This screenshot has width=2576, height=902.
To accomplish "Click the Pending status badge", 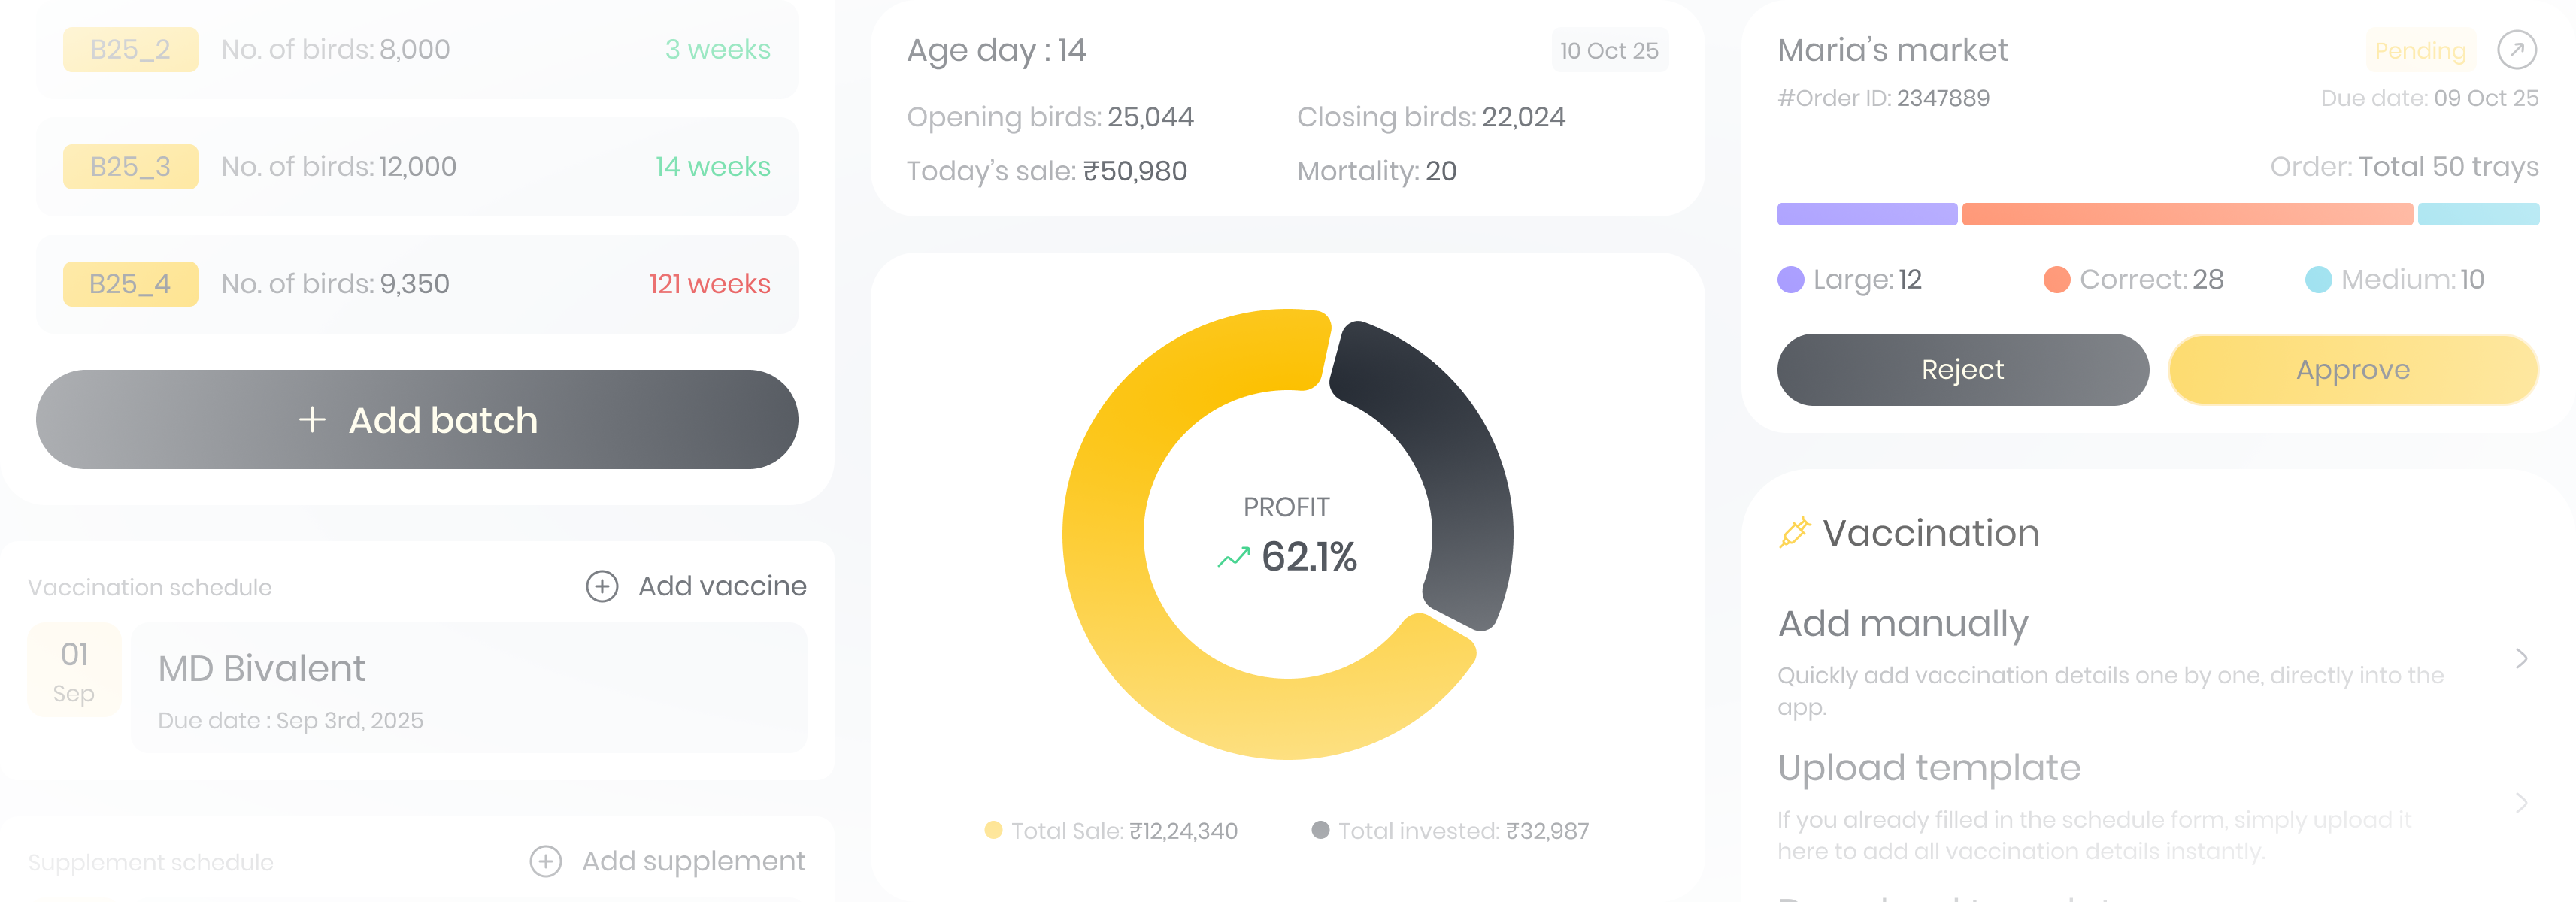I will [2420, 51].
